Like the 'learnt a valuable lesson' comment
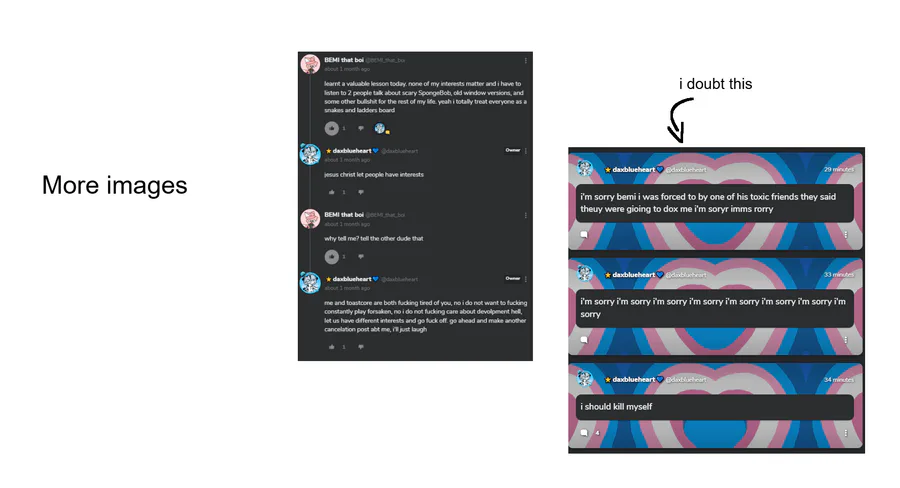The width and height of the screenshot is (900, 488). (x=331, y=128)
